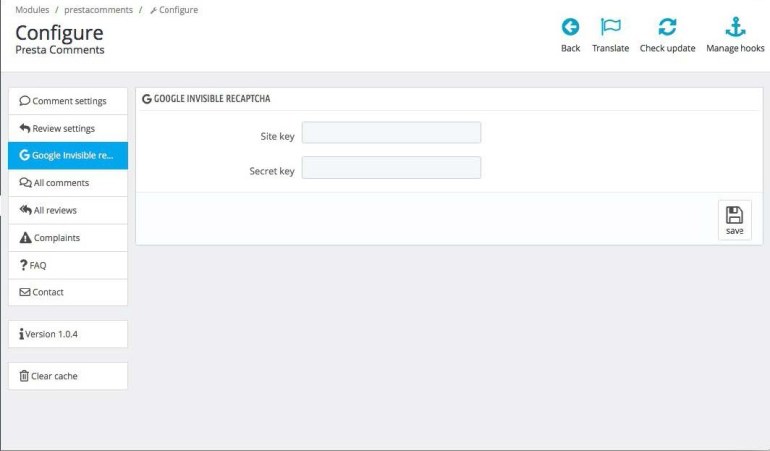Screen dimensions: 770x451
Task: Go to Modules breadcrumb link
Action: click(x=32, y=10)
